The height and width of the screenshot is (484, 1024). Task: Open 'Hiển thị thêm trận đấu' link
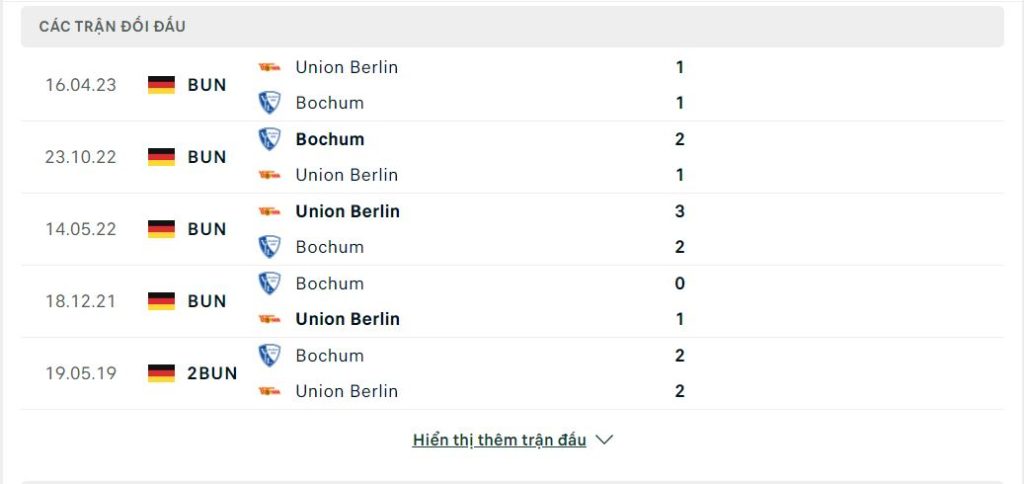(500, 440)
